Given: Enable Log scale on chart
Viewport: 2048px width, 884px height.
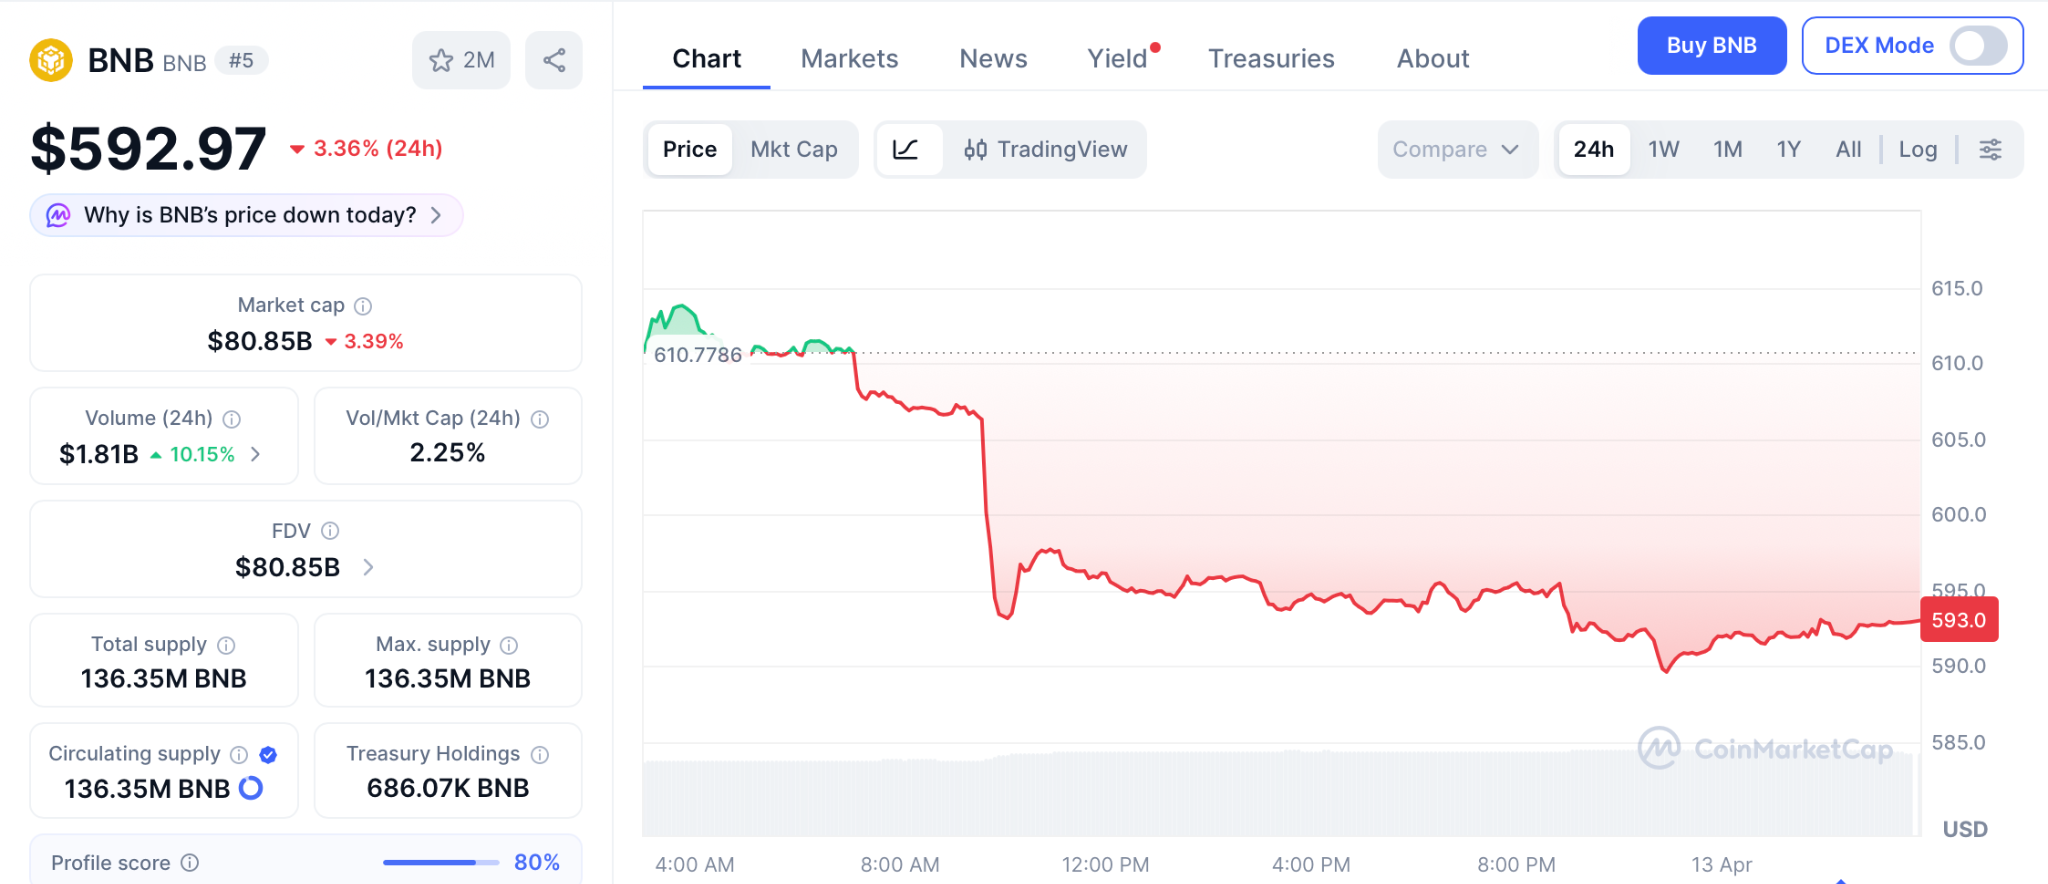Looking at the screenshot, I should pyautogui.click(x=1917, y=149).
